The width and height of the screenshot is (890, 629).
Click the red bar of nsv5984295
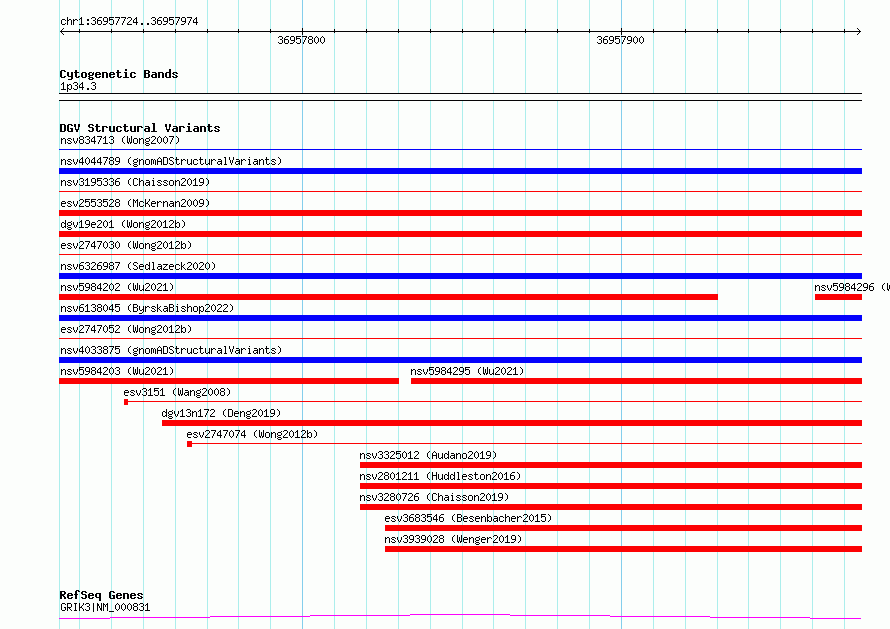pos(636,381)
